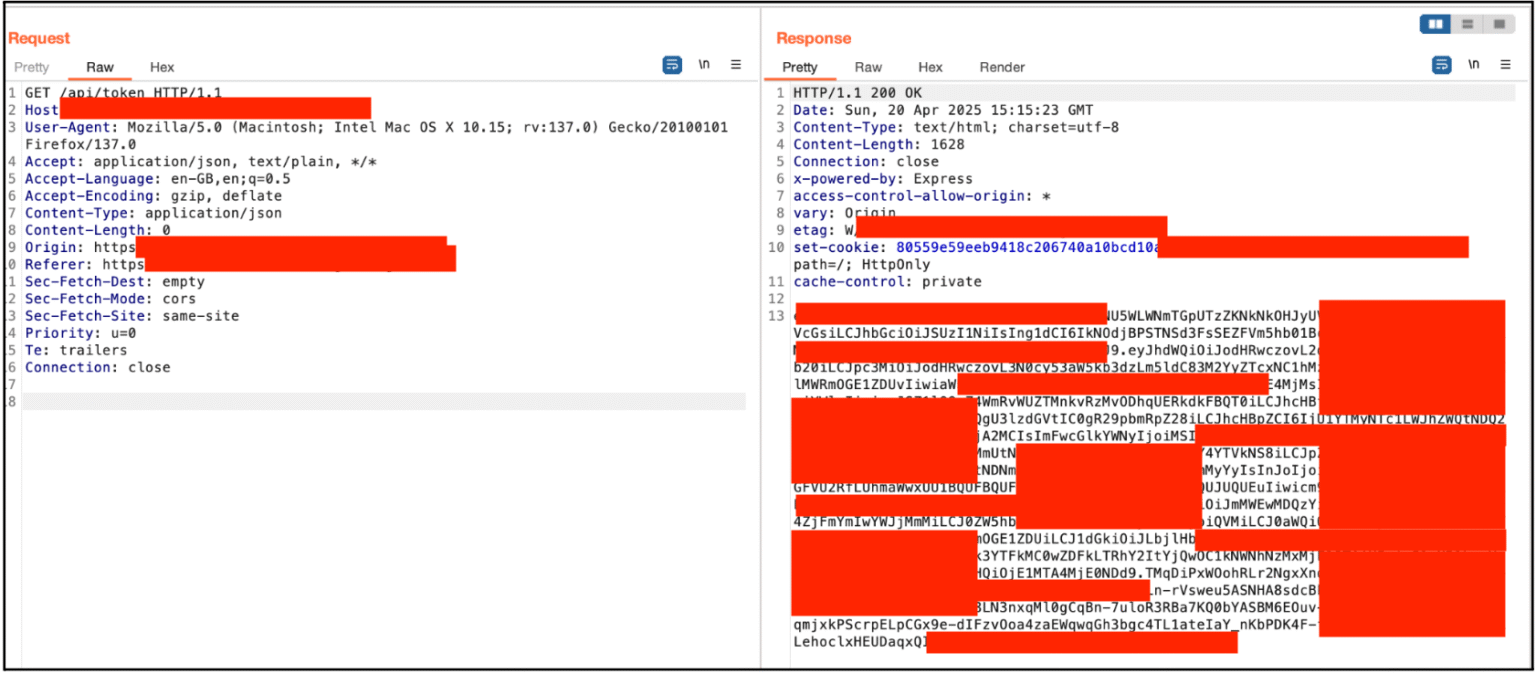Click the 'Accept-Language: en-GB' header line

click(158, 179)
